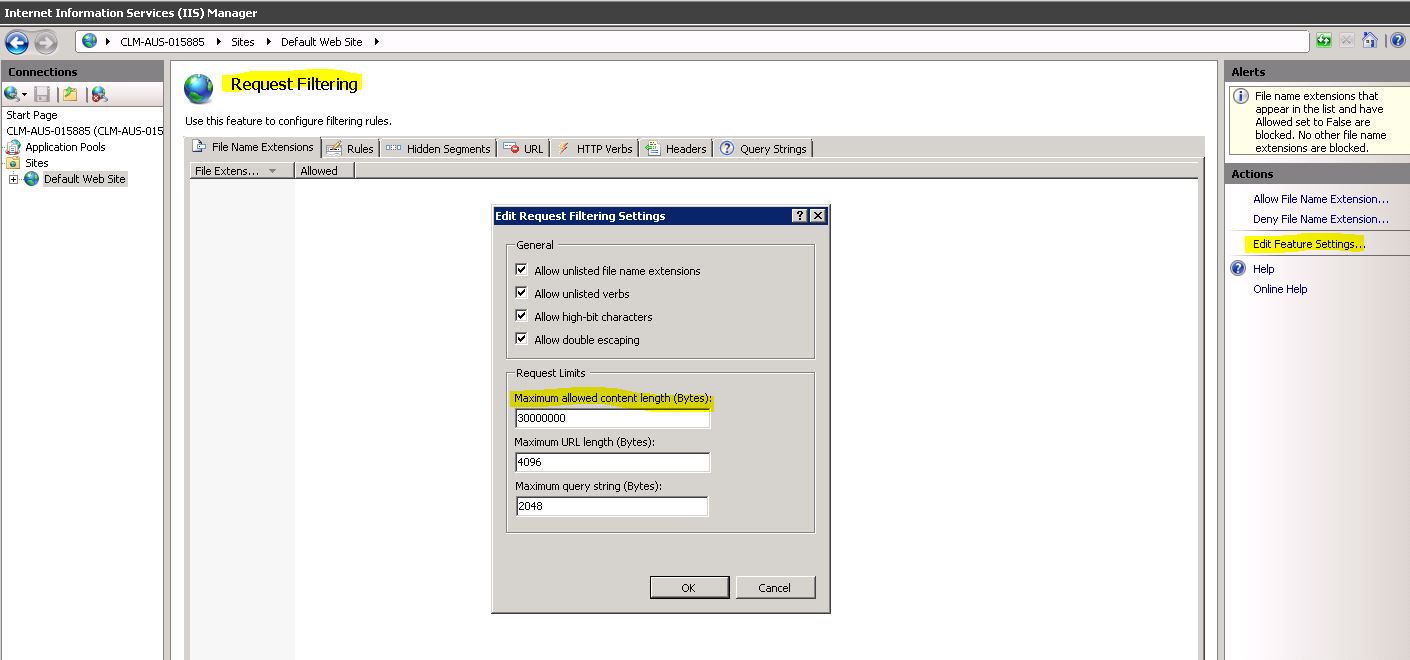Click OK in the settings dialog
Image resolution: width=1410 pixels, height=660 pixels.
coord(688,587)
